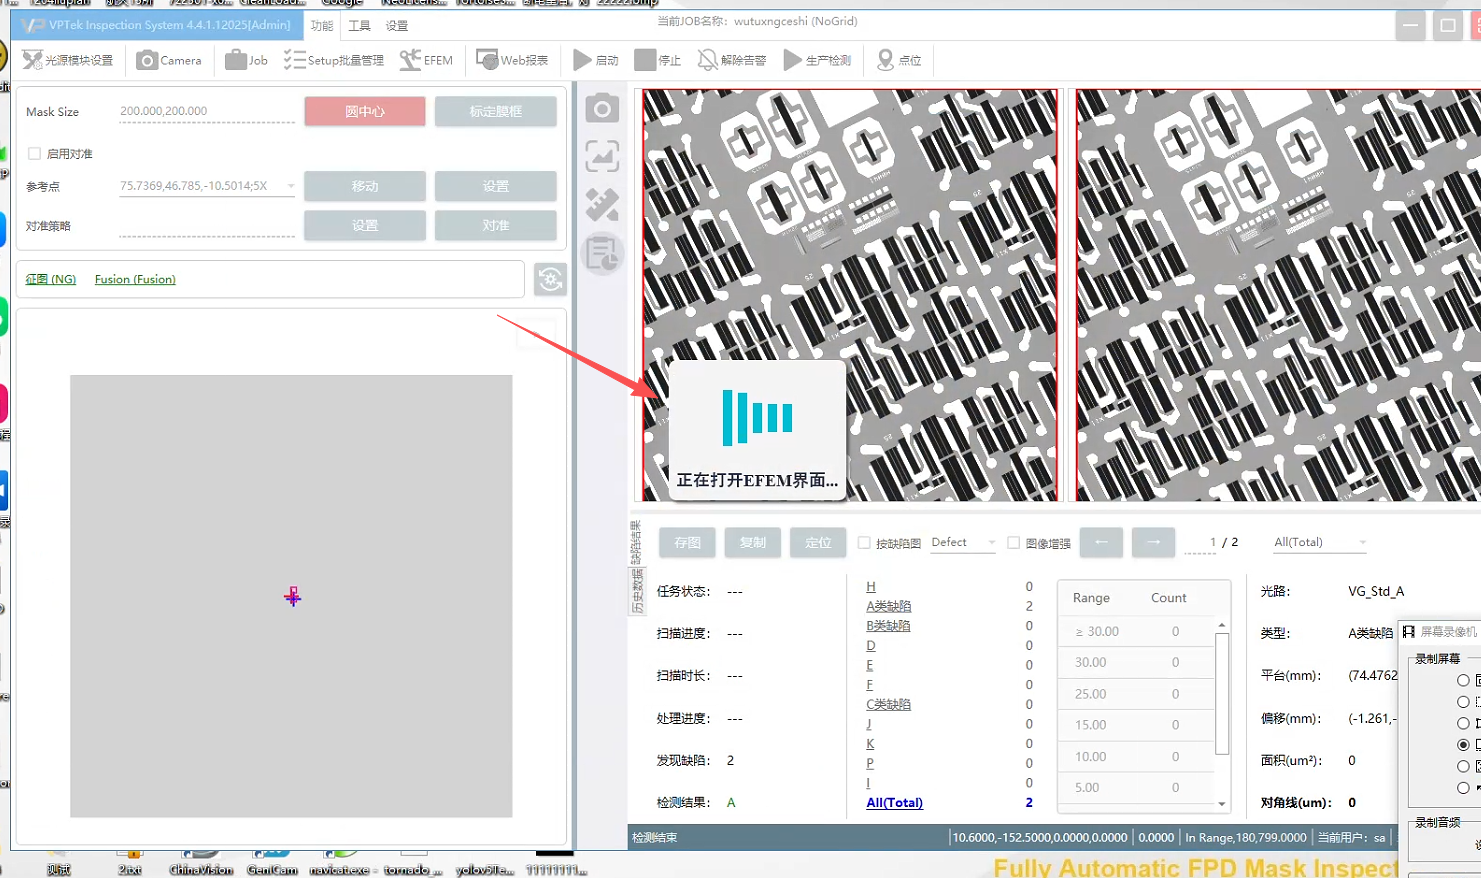Open the Defect dropdown list

pyautogui.click(x=991, y=543)
